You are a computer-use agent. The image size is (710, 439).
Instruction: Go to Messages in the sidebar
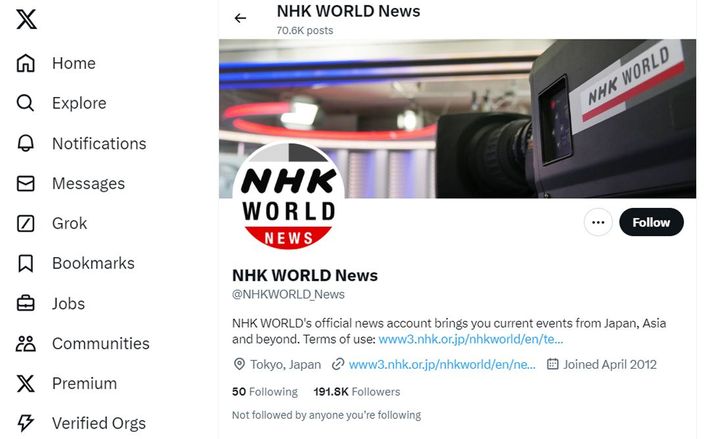click(71, 183)
